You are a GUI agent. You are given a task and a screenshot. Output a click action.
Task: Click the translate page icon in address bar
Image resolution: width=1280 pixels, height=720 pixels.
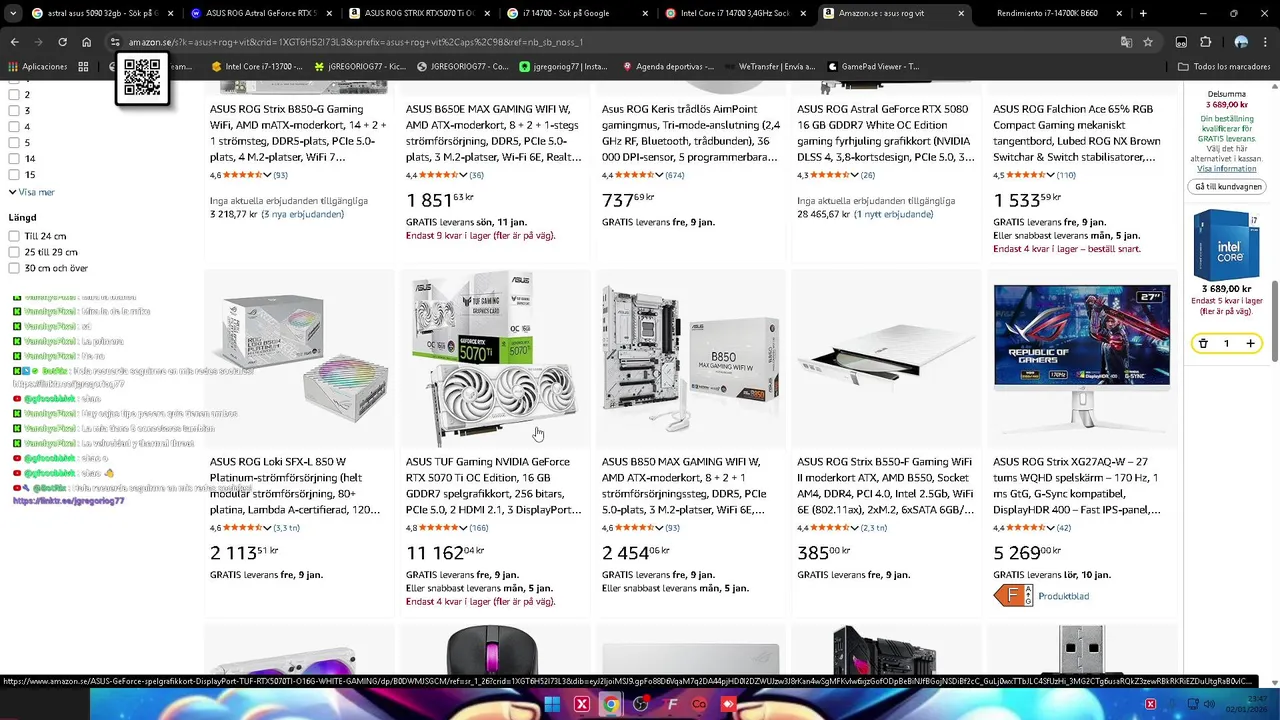(1126, 42)
